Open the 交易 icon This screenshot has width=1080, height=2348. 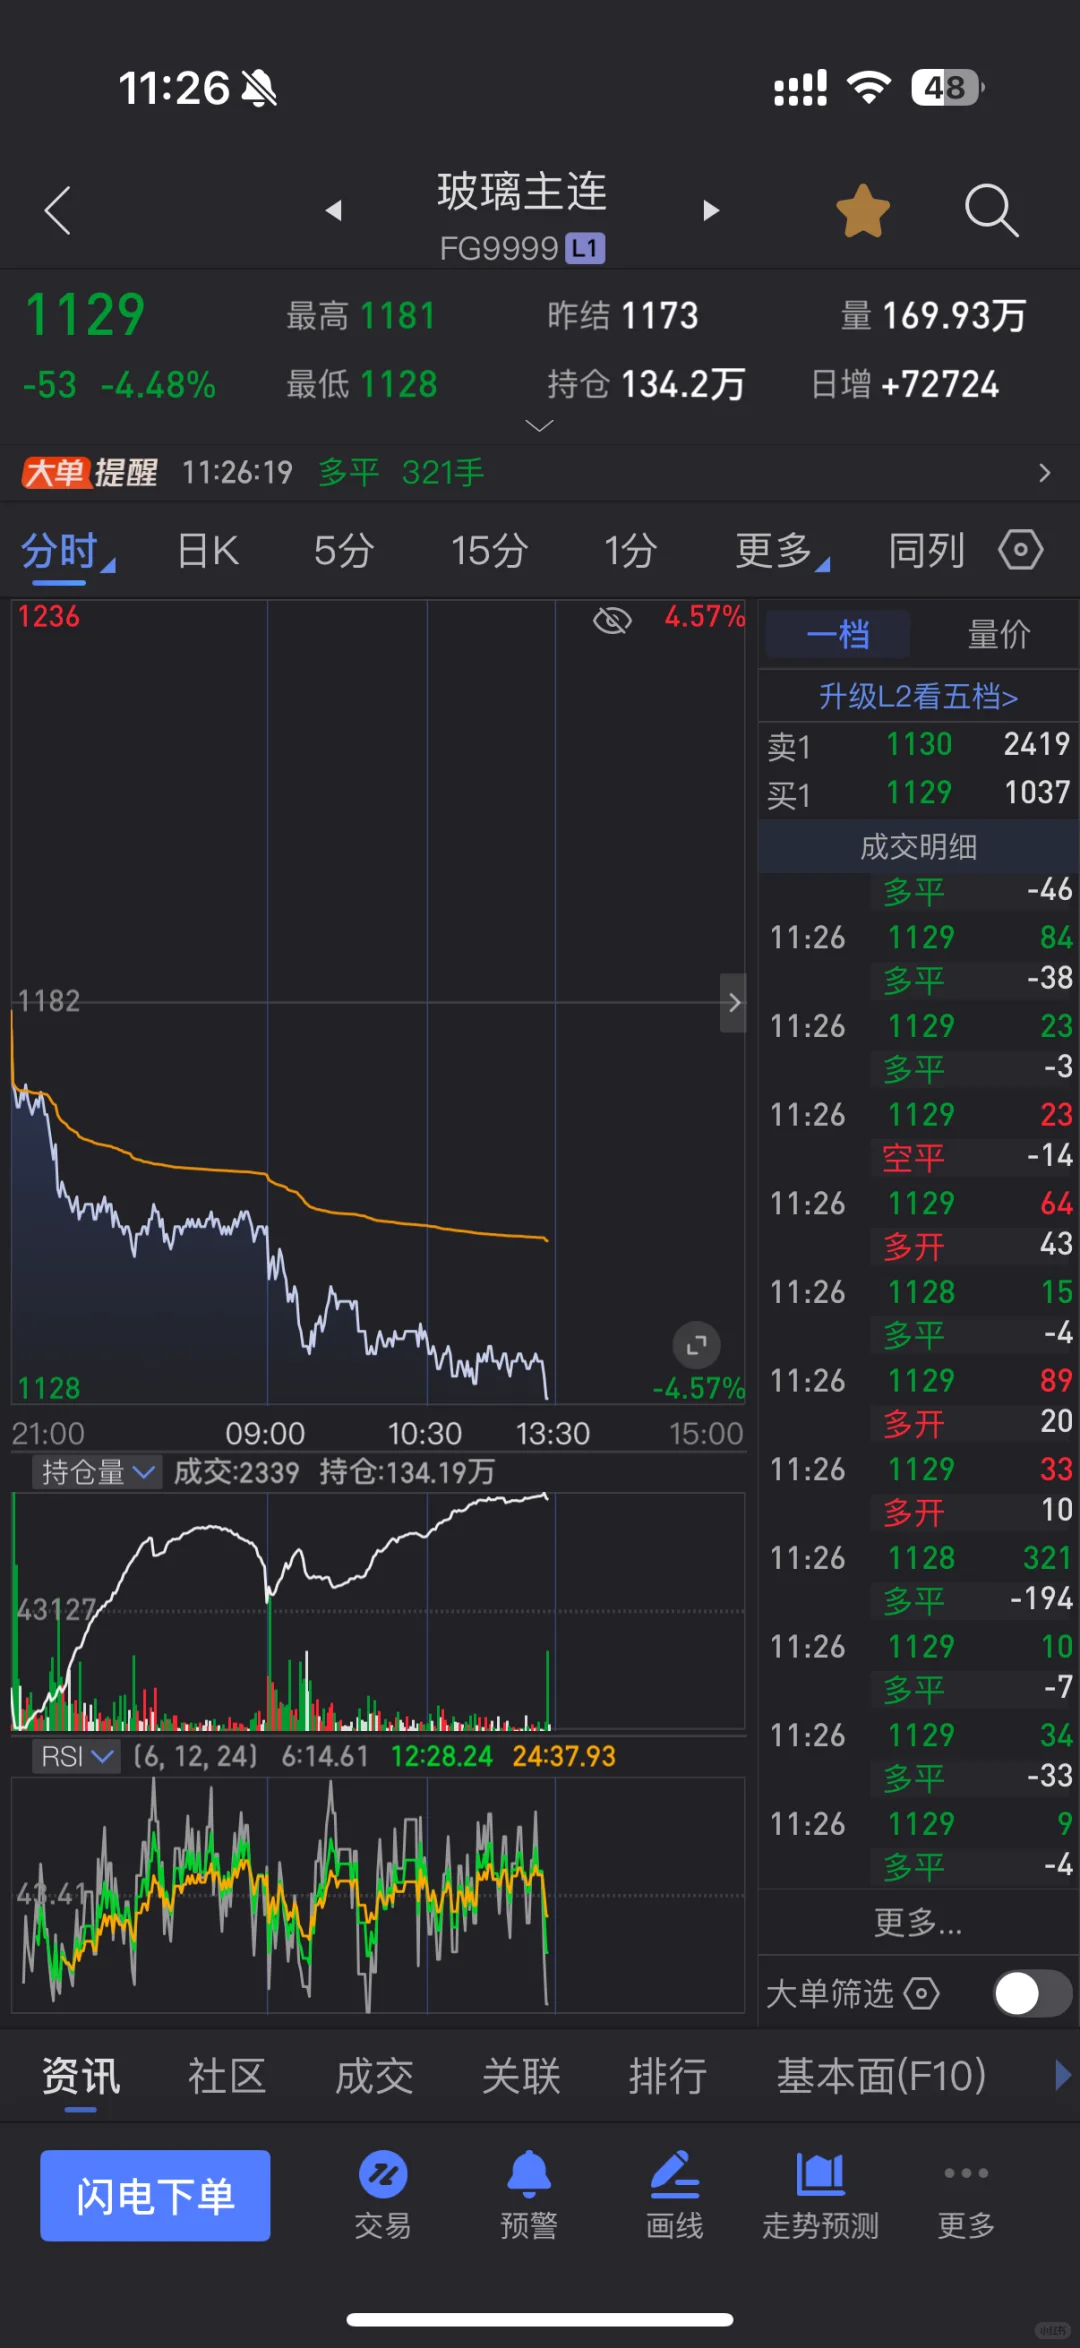[x=383, y=2194]
